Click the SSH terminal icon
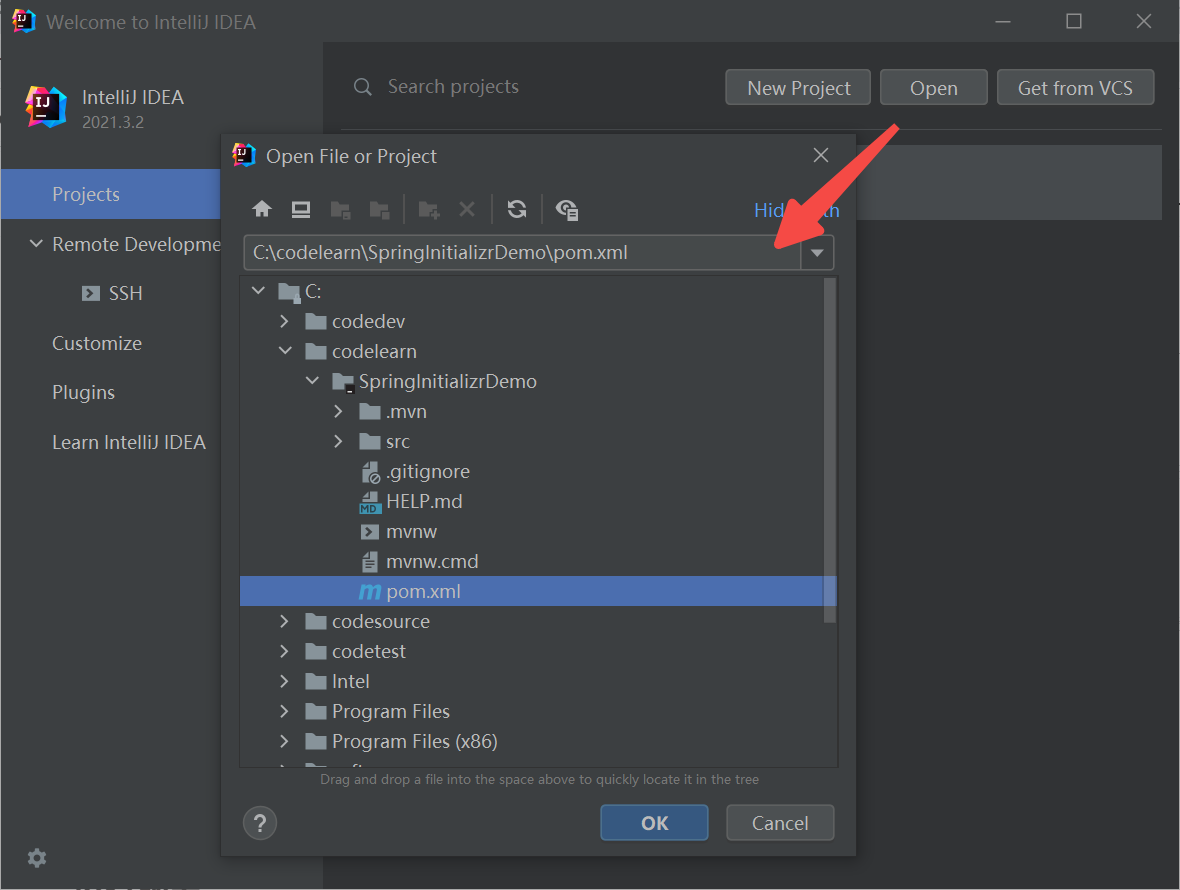Viewport: 1180px width, 890px height. (x=90, y=293)
